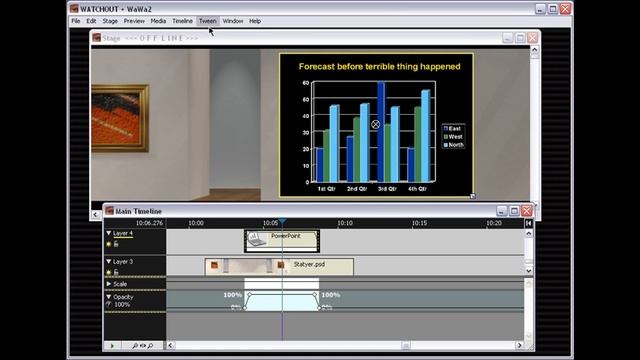Open the Timeline menu

pos(182,21)
